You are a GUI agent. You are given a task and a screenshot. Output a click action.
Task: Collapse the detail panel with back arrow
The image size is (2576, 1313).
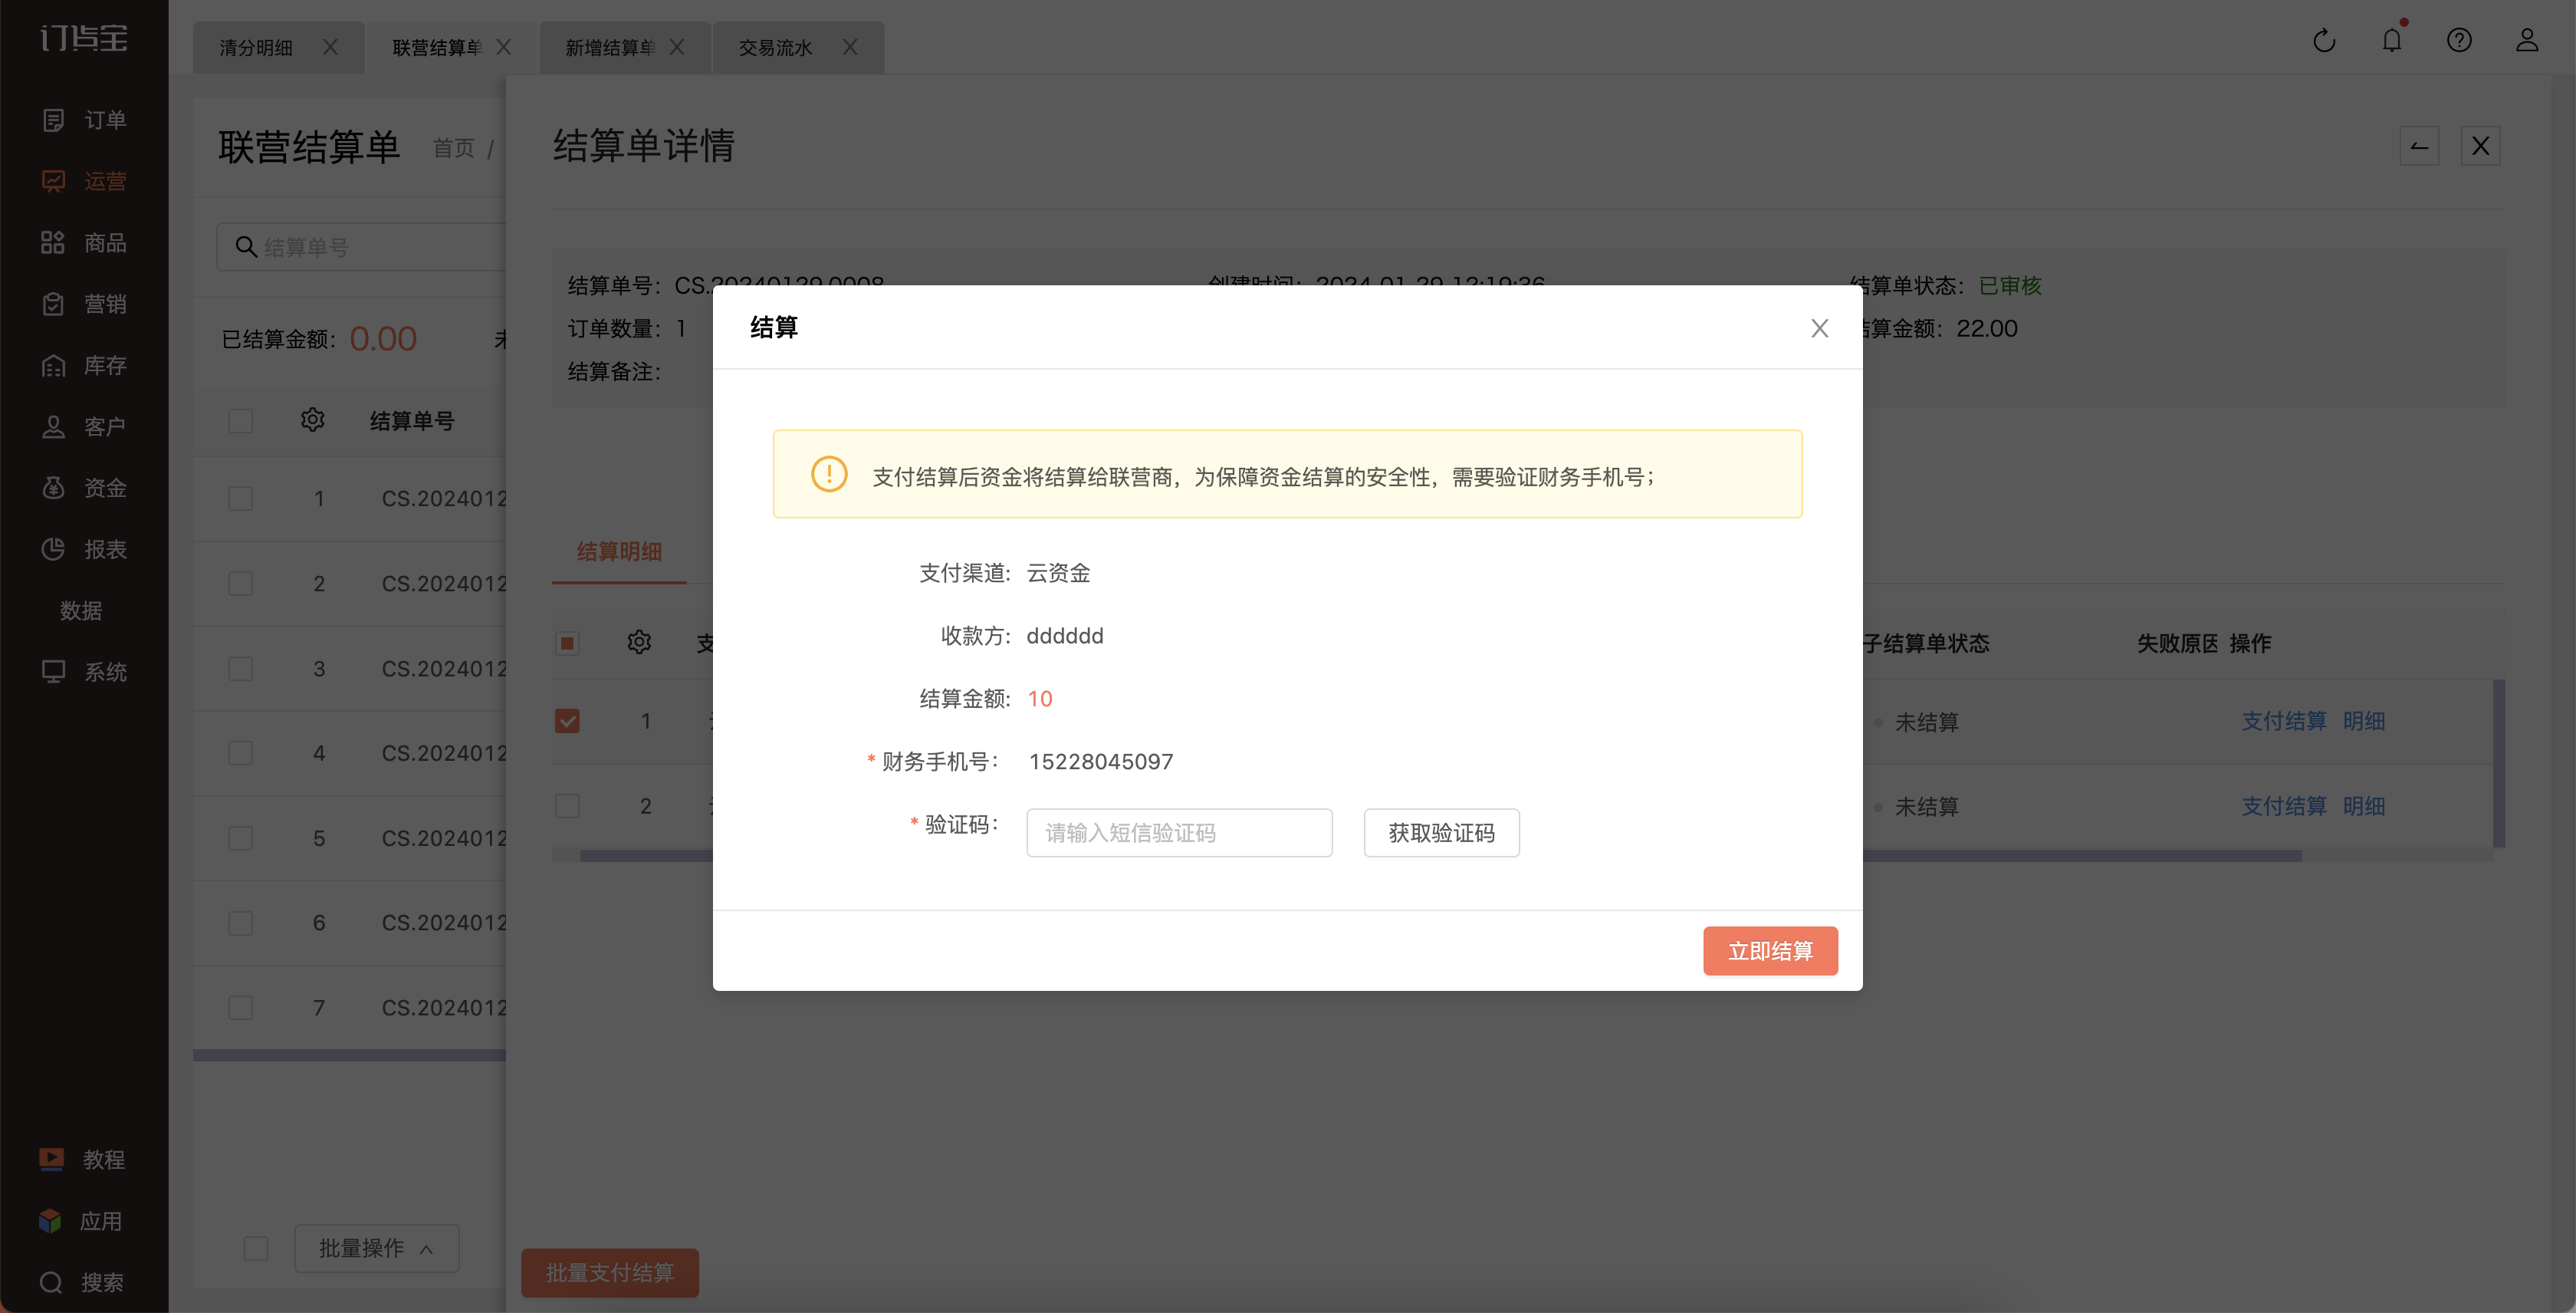2419,146
